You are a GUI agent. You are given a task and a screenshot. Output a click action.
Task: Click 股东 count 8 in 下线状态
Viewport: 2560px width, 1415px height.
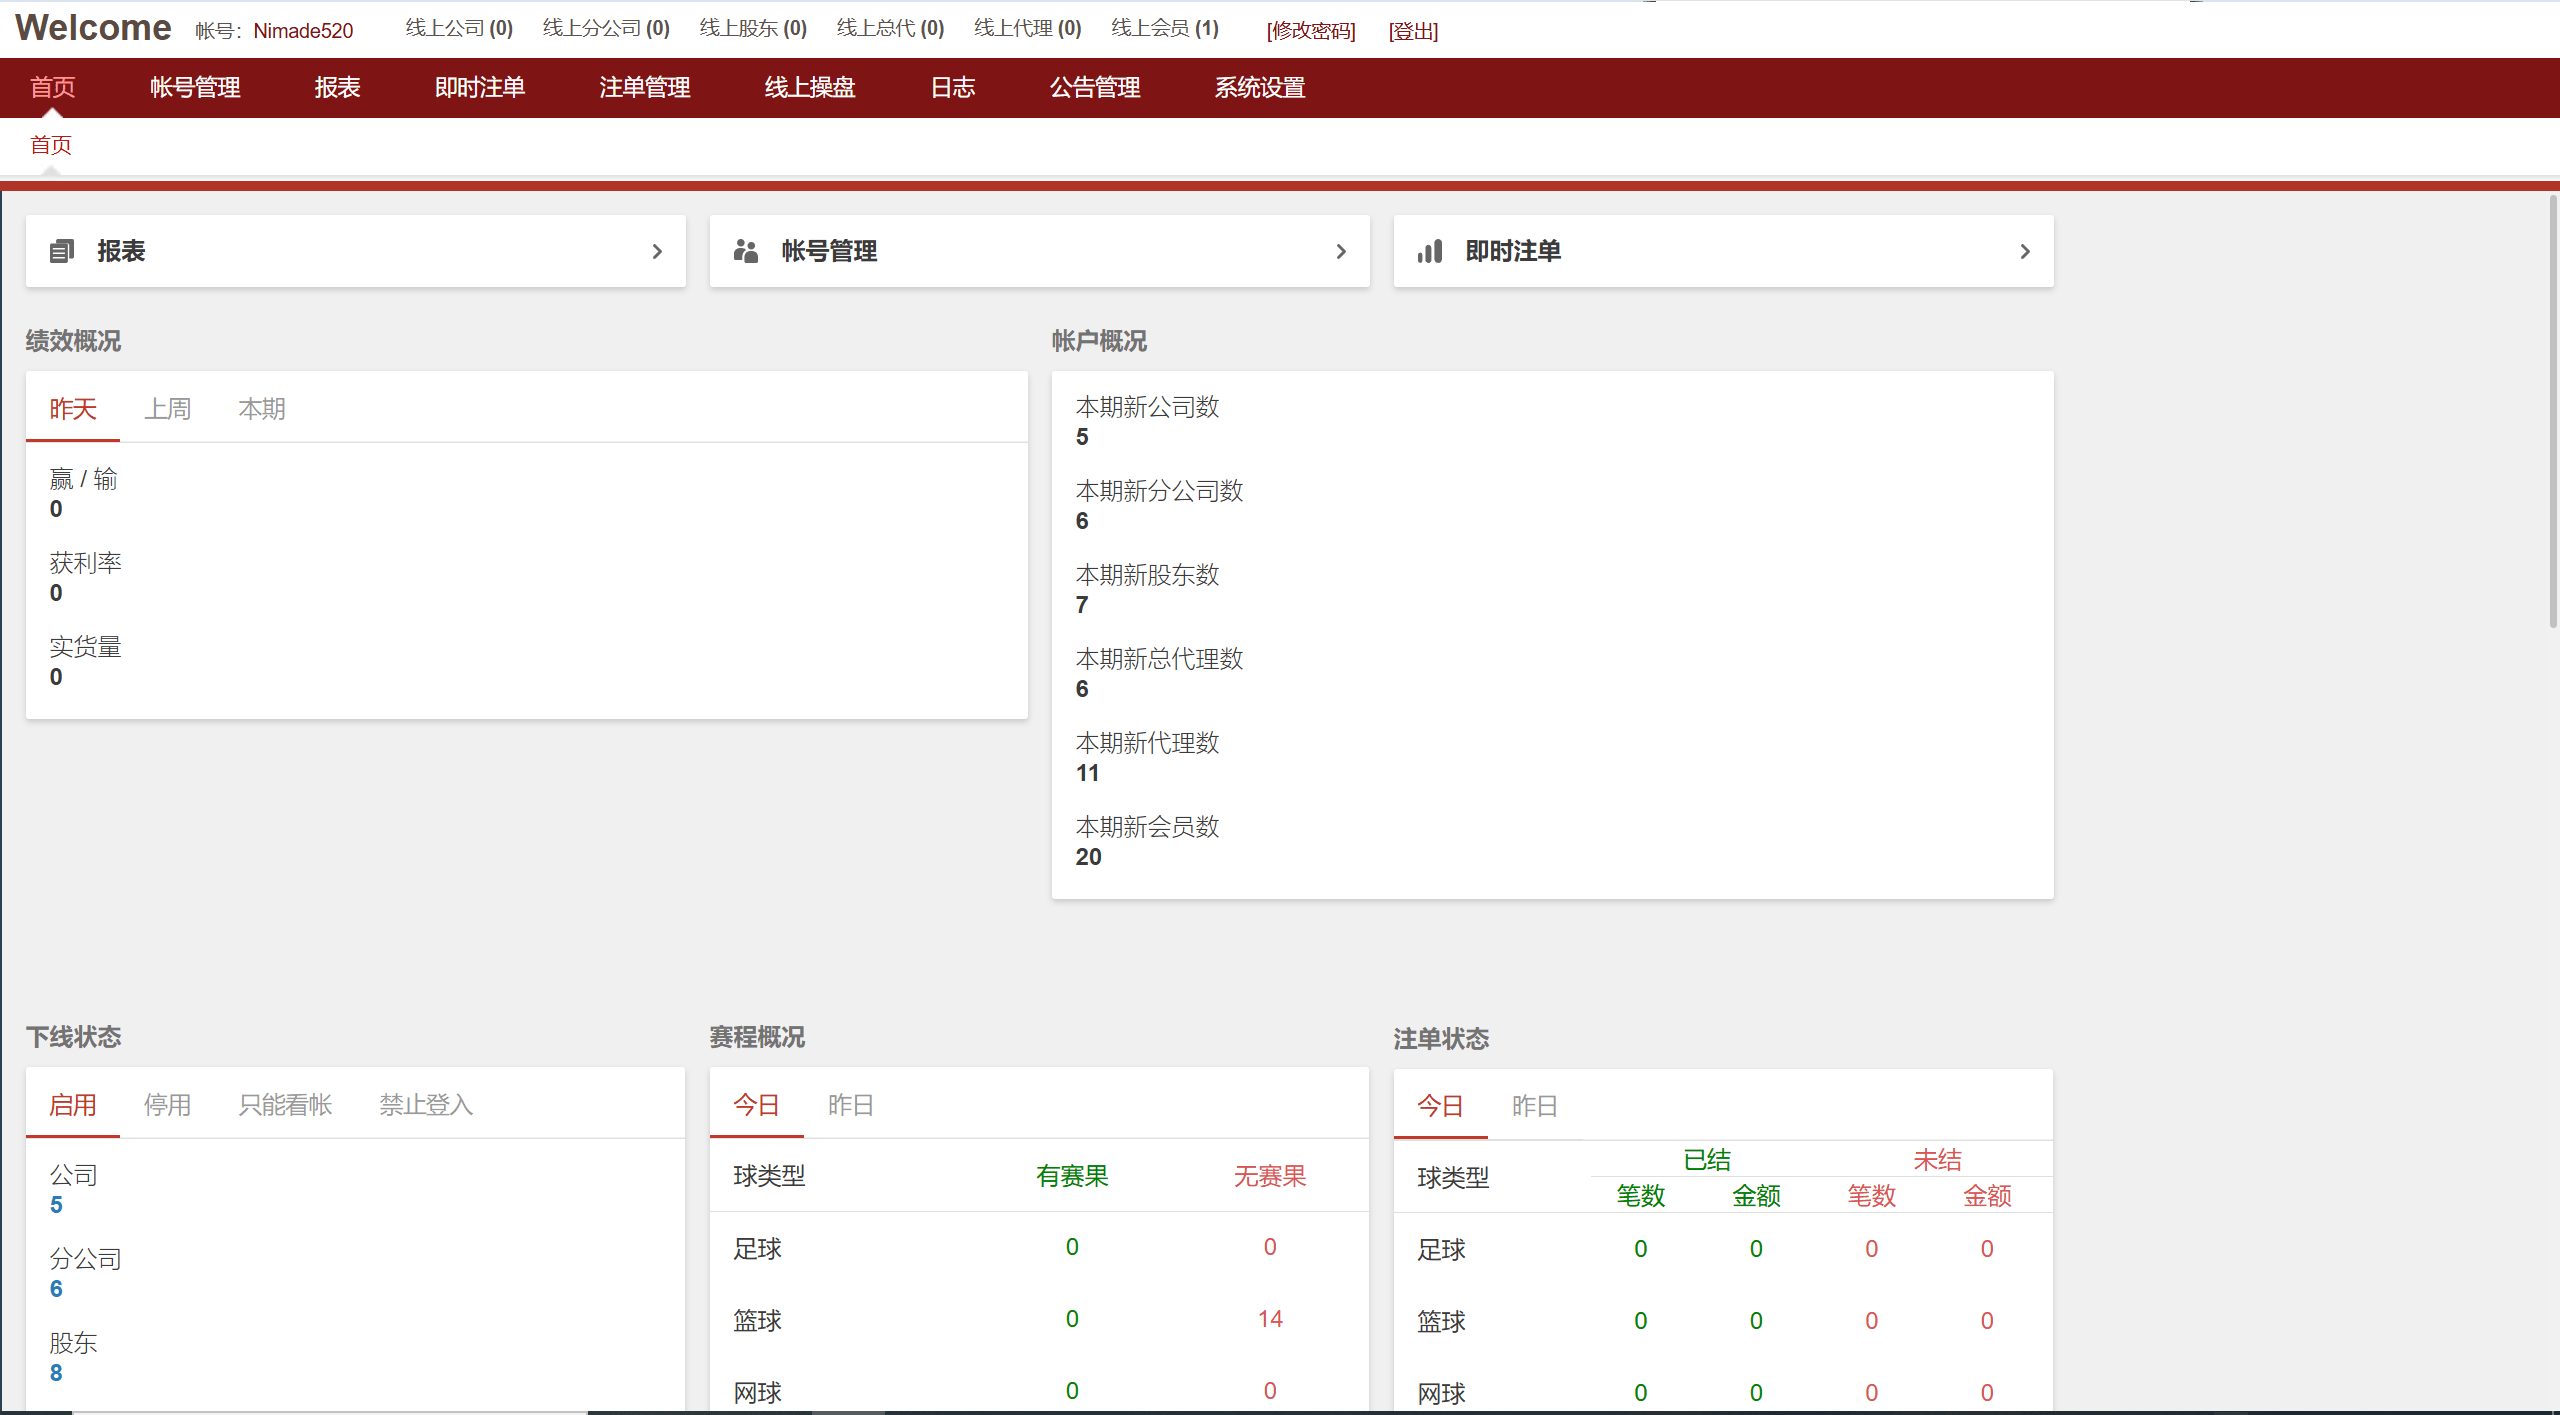coord(56,1373)
